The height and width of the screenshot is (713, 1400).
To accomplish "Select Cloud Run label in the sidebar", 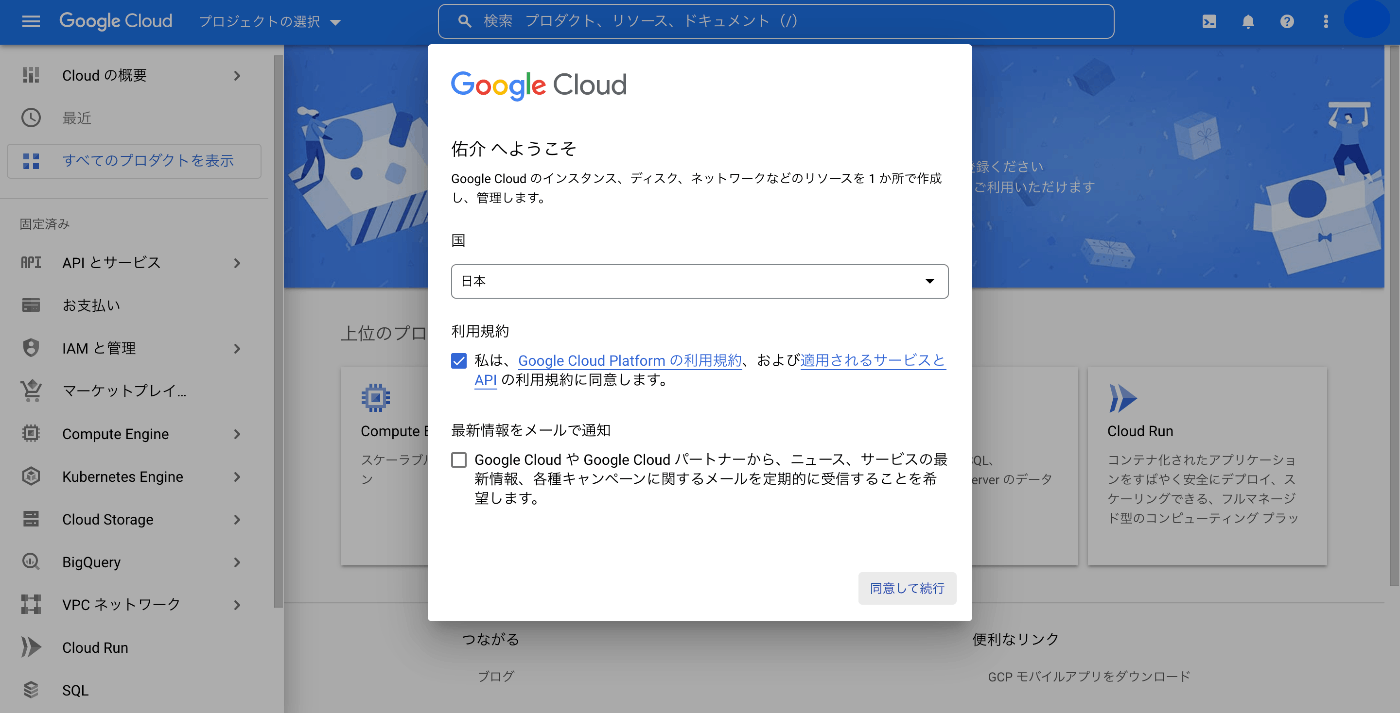I will [95, 648].
